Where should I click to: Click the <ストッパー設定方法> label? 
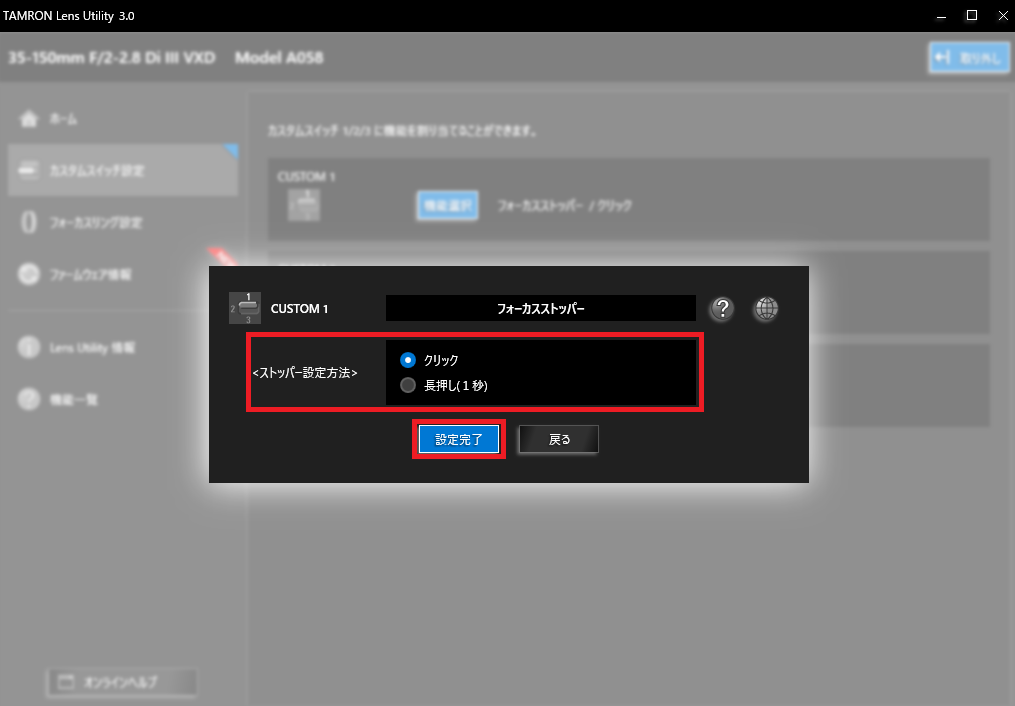tap(305, 373)
